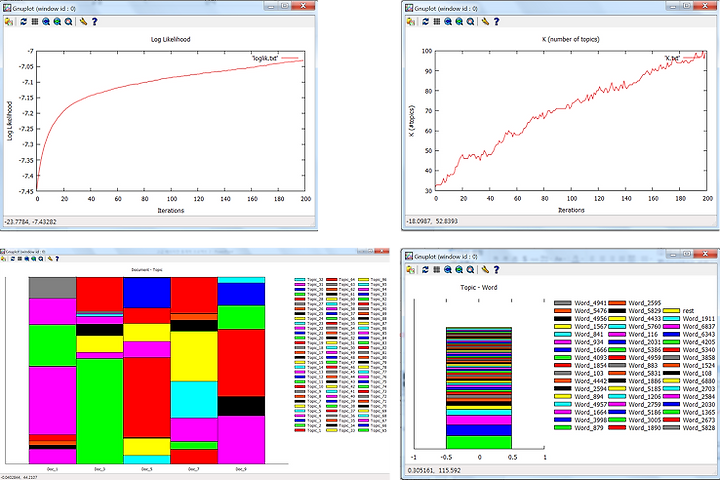Click the Word_5828 legend label
Image resolution: width=720 pixels, height=480 pixels.
(699, 428)
